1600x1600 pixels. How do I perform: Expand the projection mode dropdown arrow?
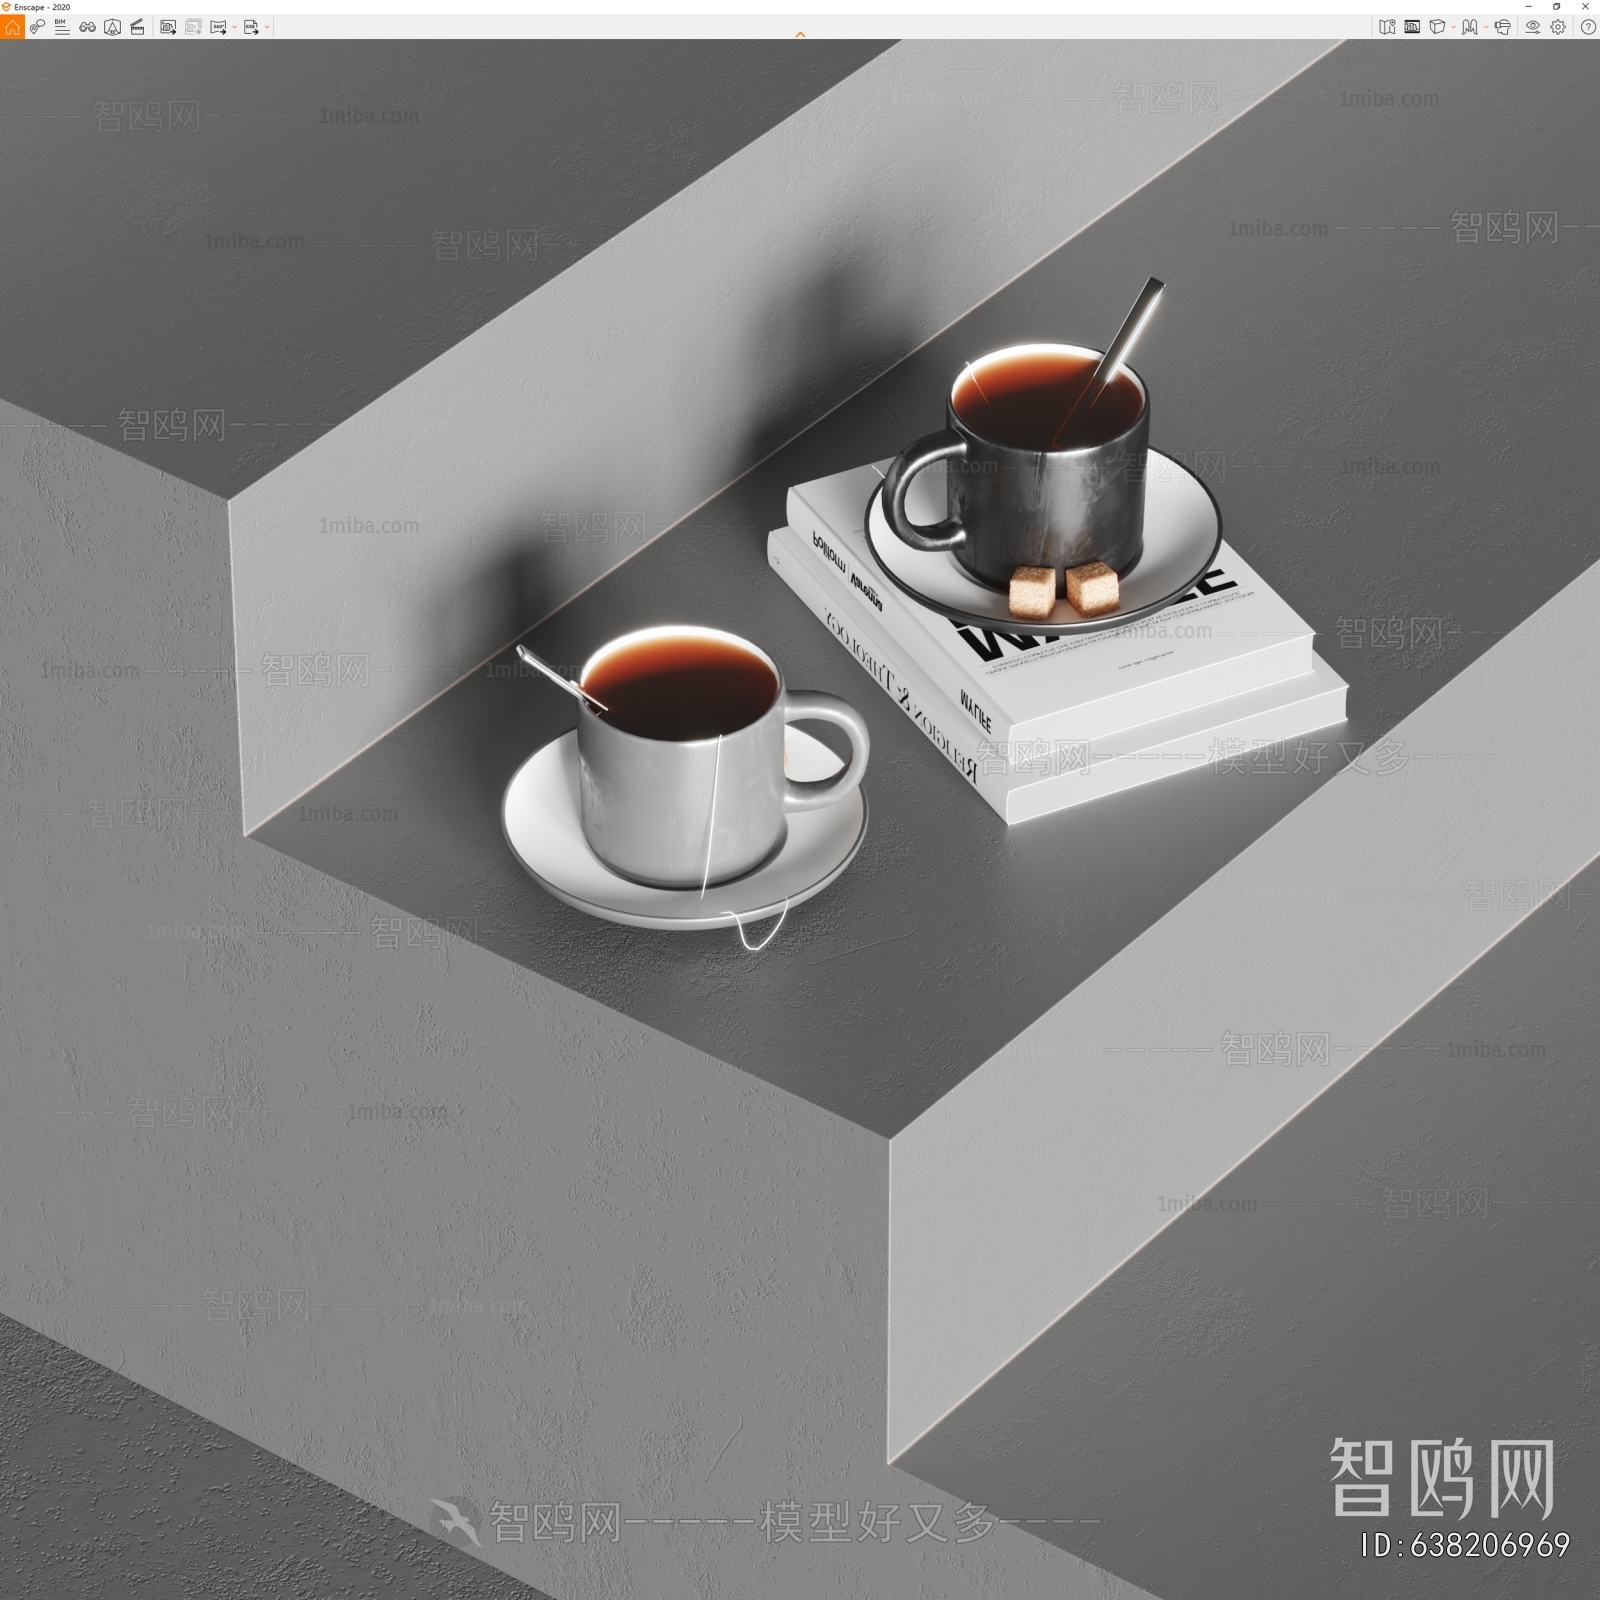[x=1453, y=27]
